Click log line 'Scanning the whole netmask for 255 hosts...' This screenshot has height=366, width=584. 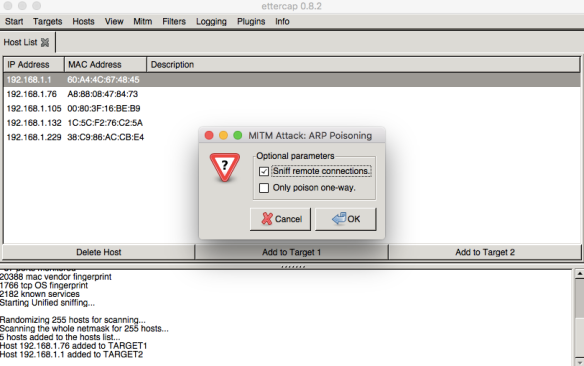[84, 329]
